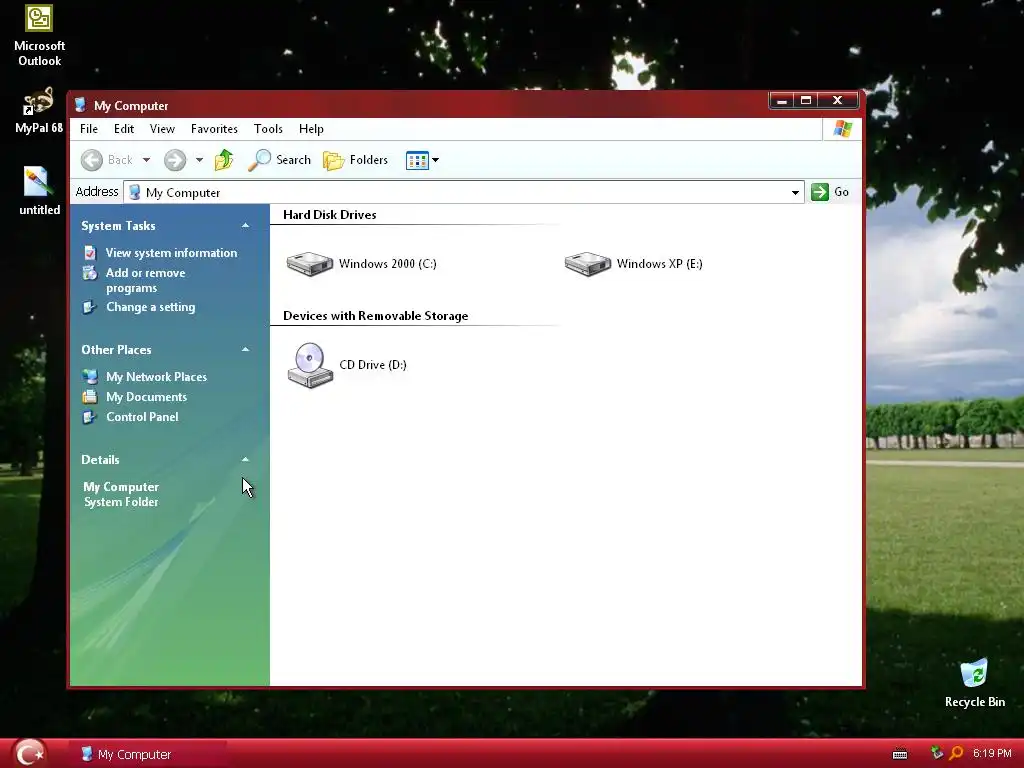This screenshot has width=1024, height=768.
Task: Click the orange magnifier tray icon
Action: (956, 754)
